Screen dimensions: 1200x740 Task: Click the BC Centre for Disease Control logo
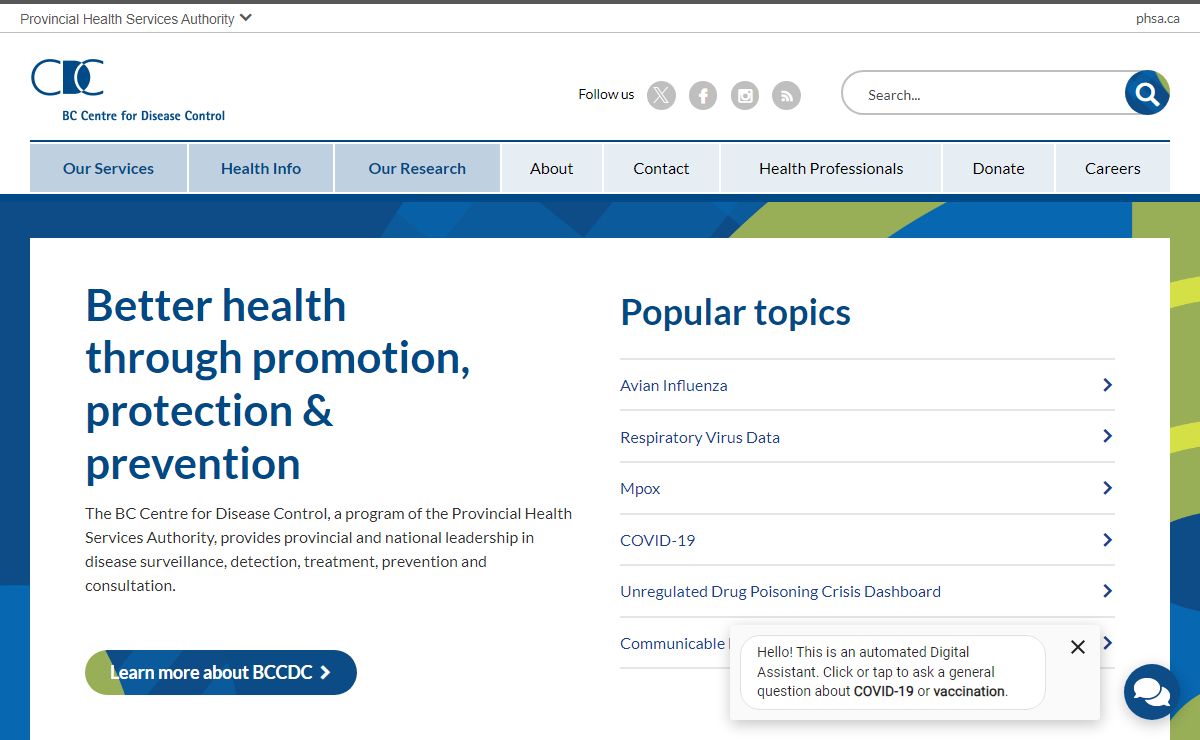[x=128, y=90]
